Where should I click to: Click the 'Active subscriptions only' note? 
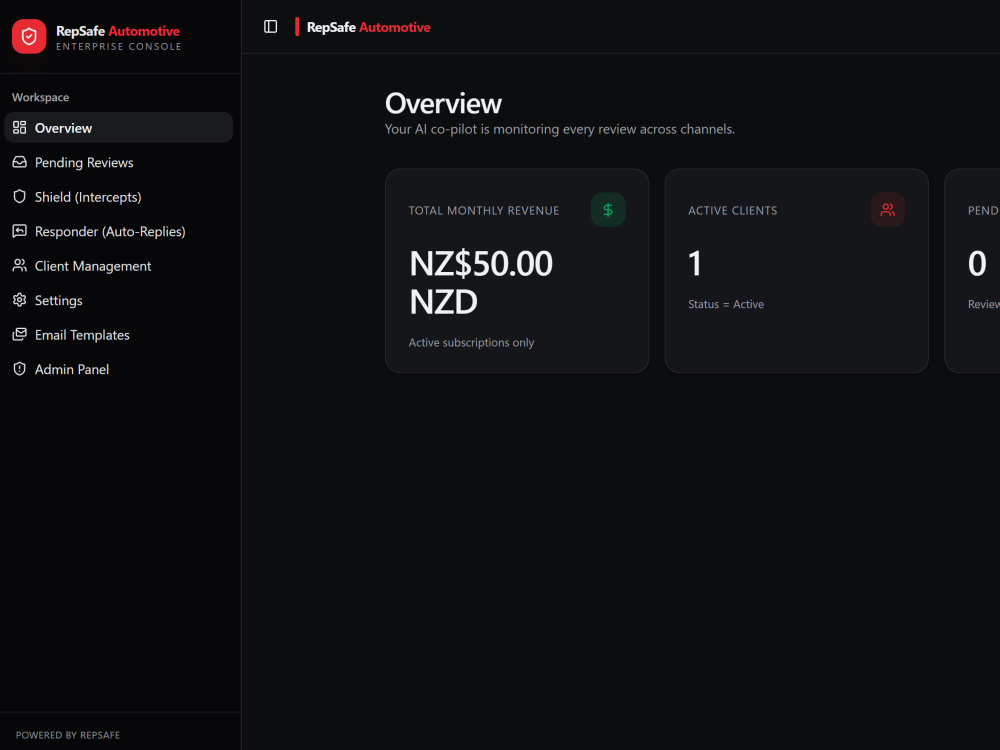pos(471,342)
